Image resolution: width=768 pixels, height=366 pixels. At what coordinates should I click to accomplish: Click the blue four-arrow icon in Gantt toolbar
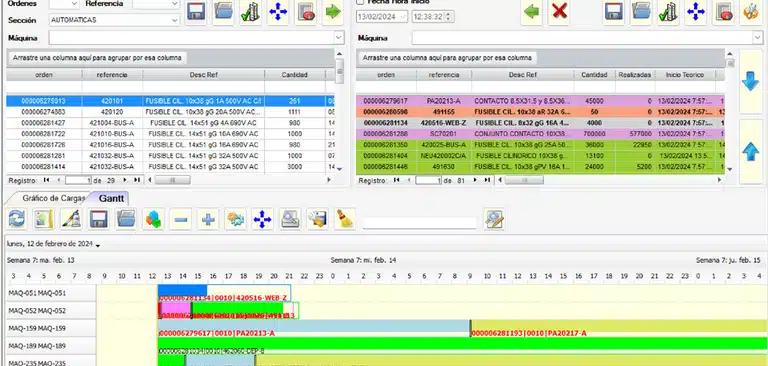(x=263, y=219)
